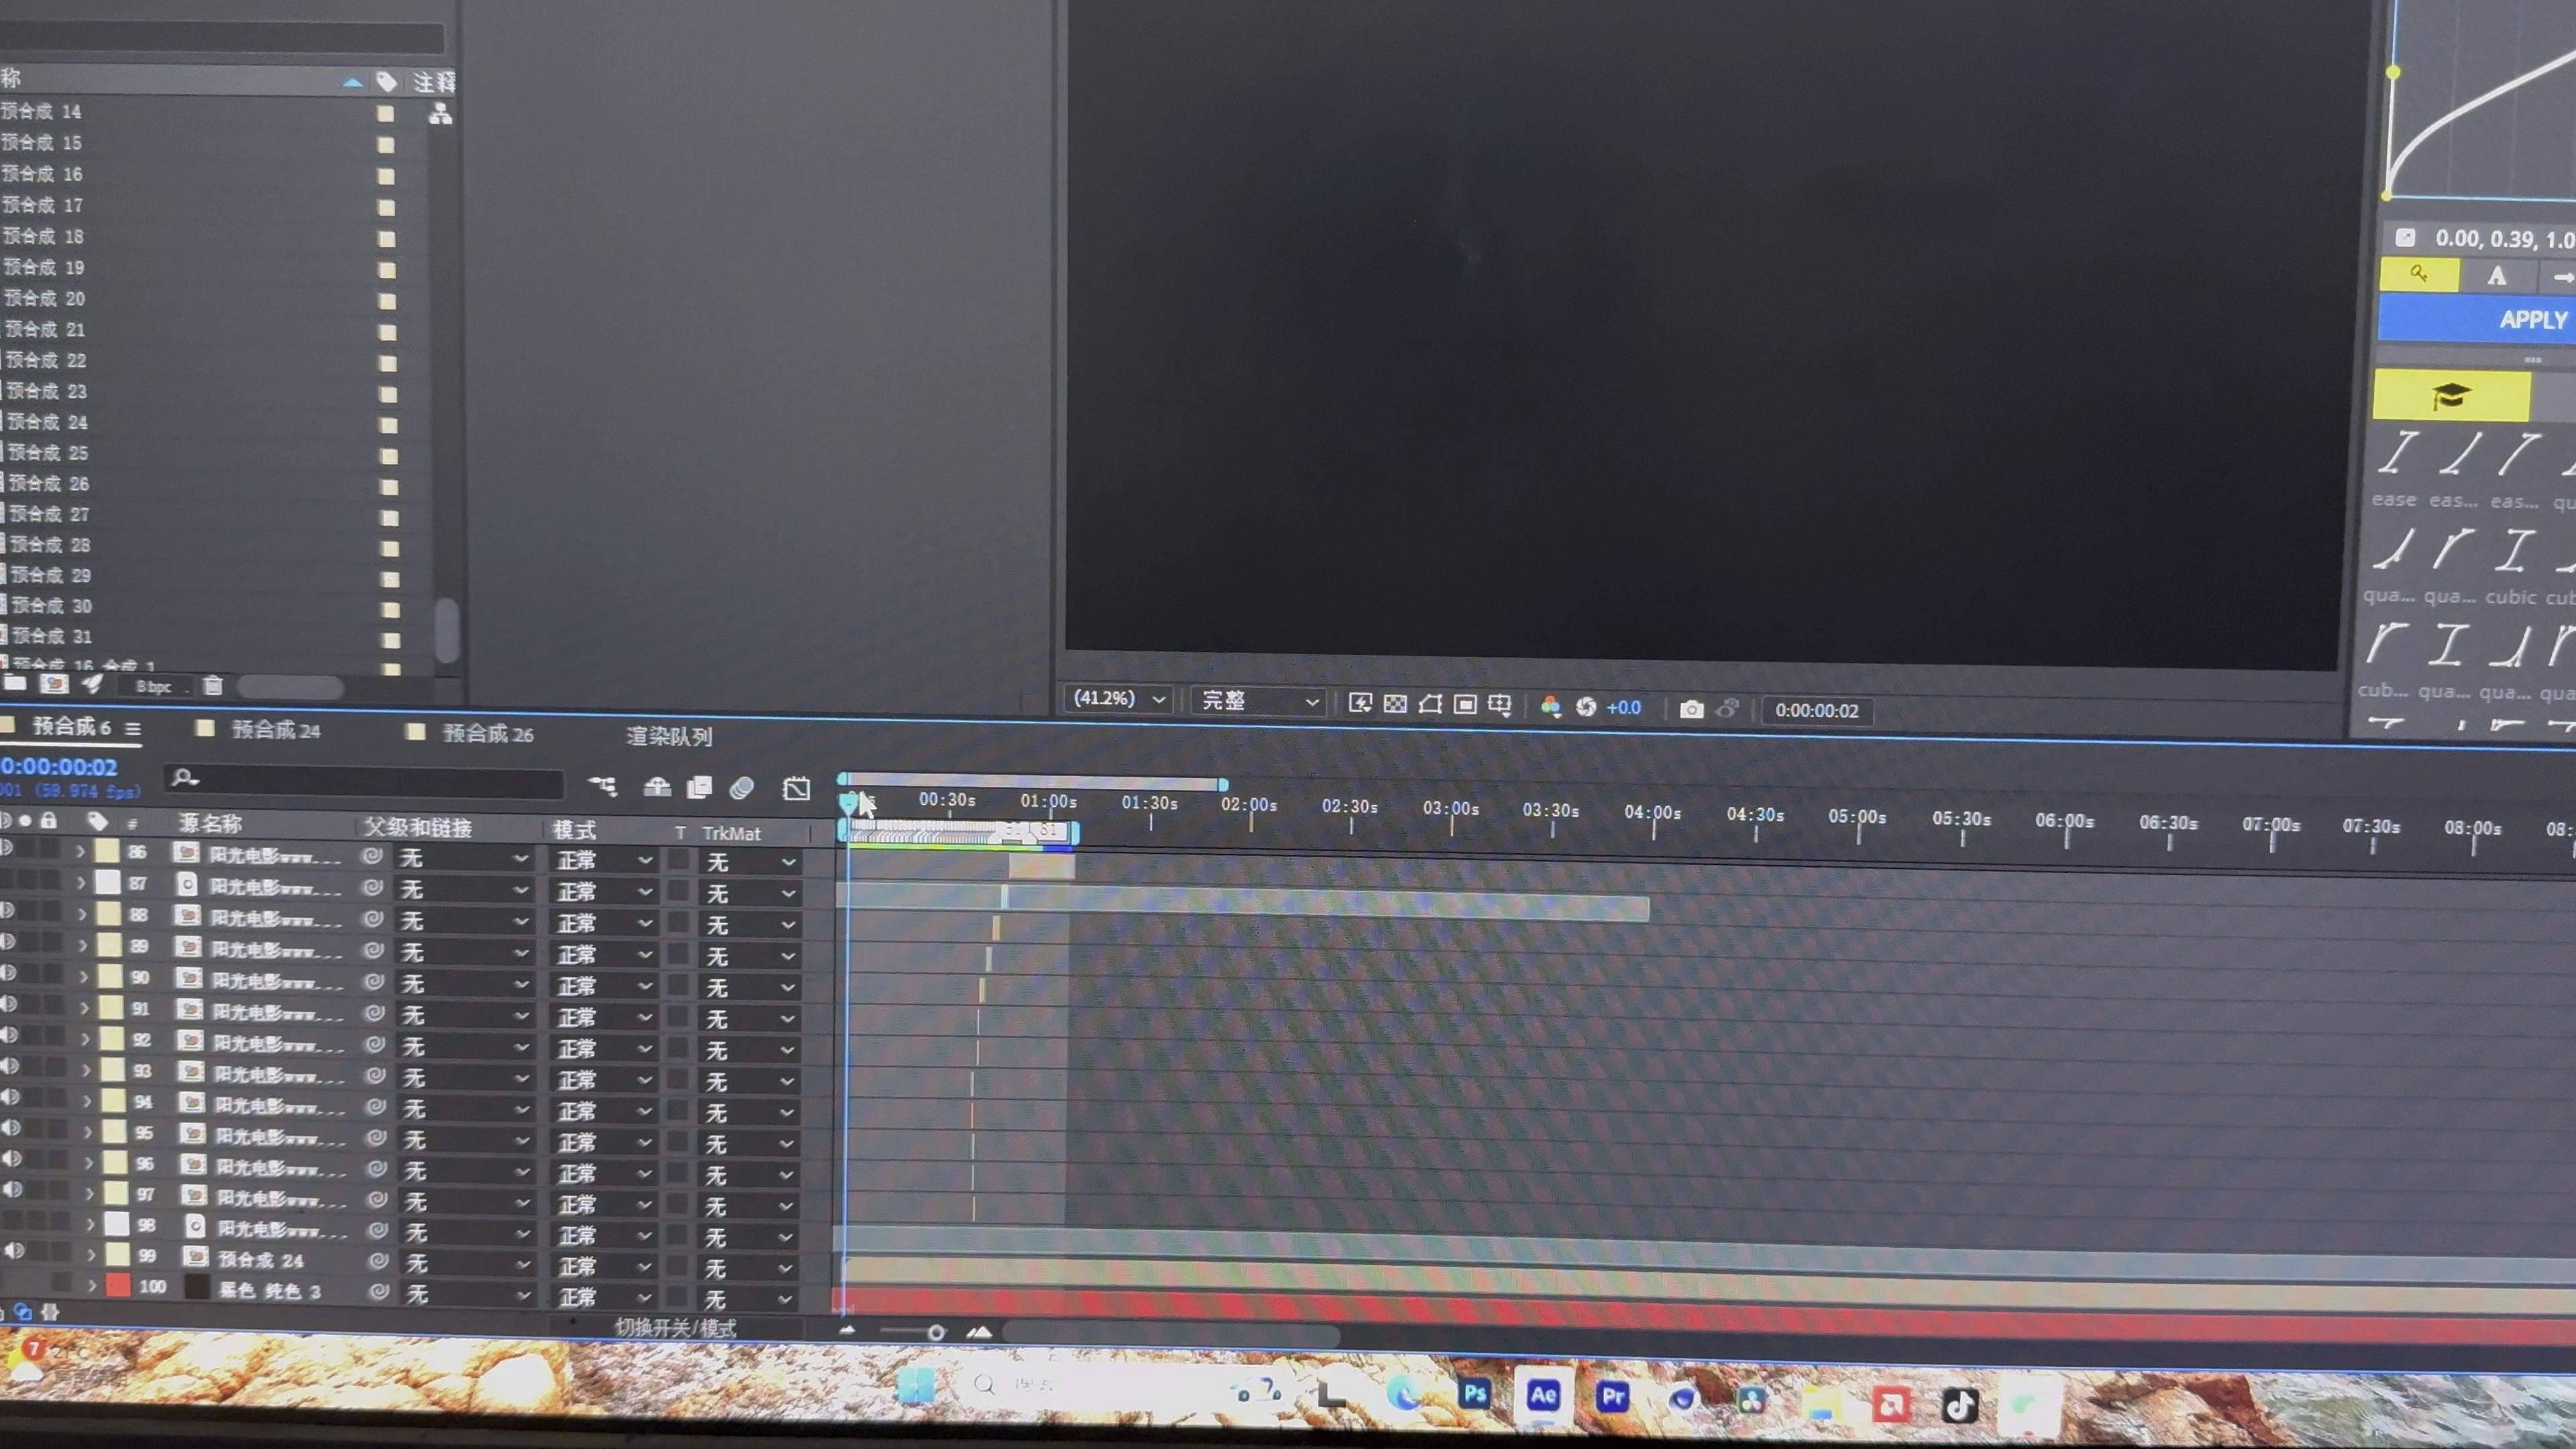Select the first ease curve preset icon
2576x1449 pixels.
point(2397,453)
